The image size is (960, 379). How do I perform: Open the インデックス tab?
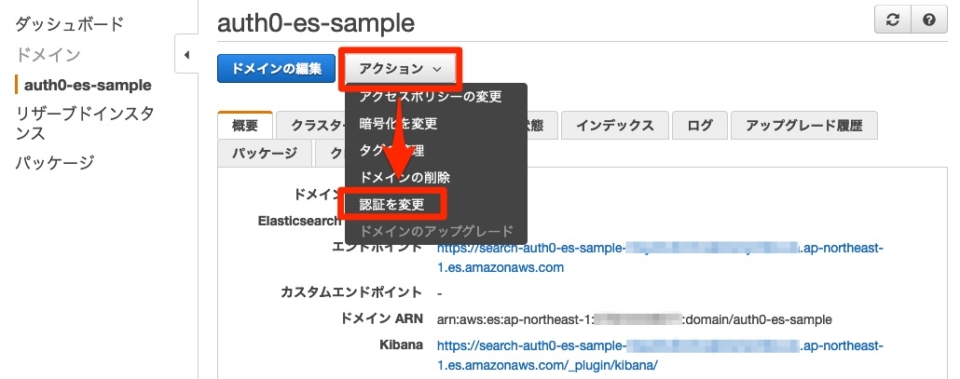[x=615, y=126]
